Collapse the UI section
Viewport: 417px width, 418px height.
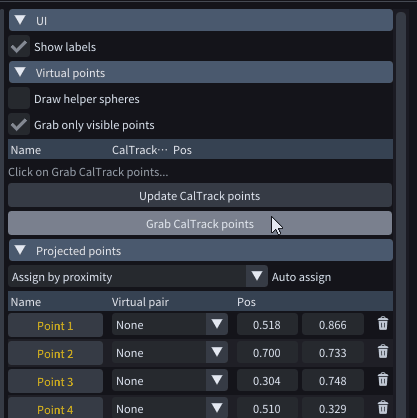[x=201, y=20]
